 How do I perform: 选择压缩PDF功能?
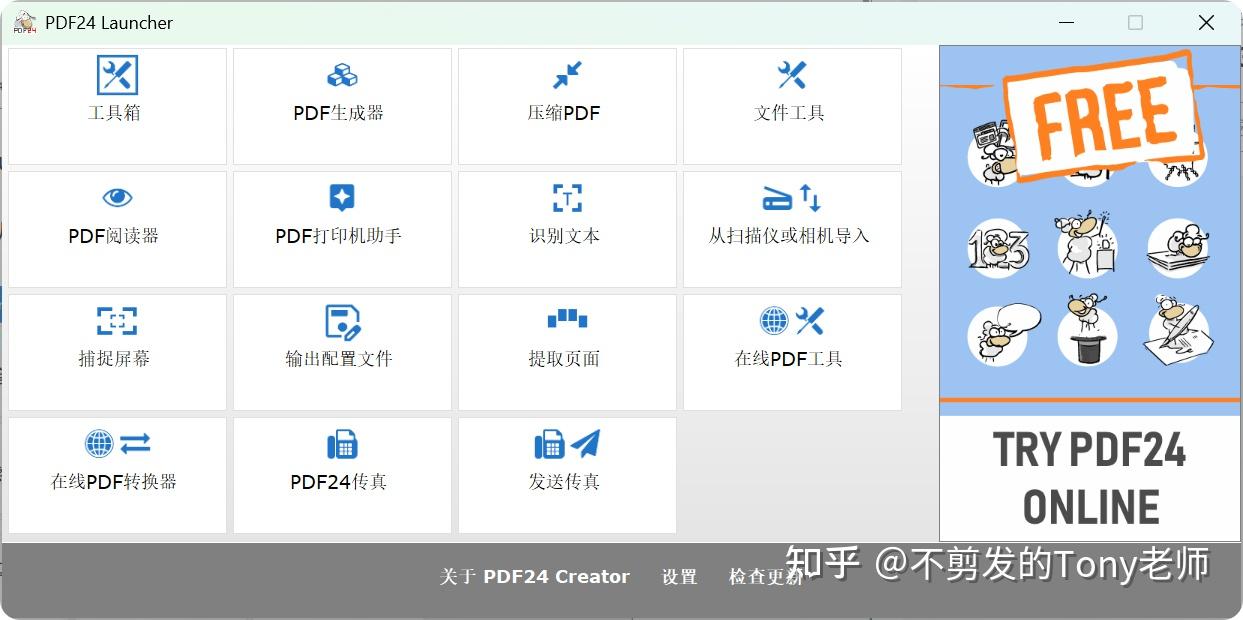(x=566, y=105)
